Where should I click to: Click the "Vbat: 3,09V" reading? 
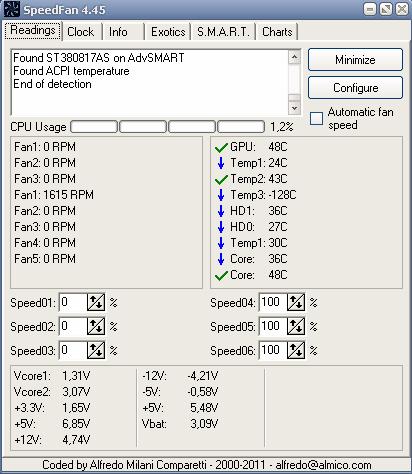[x=180, y=424]
